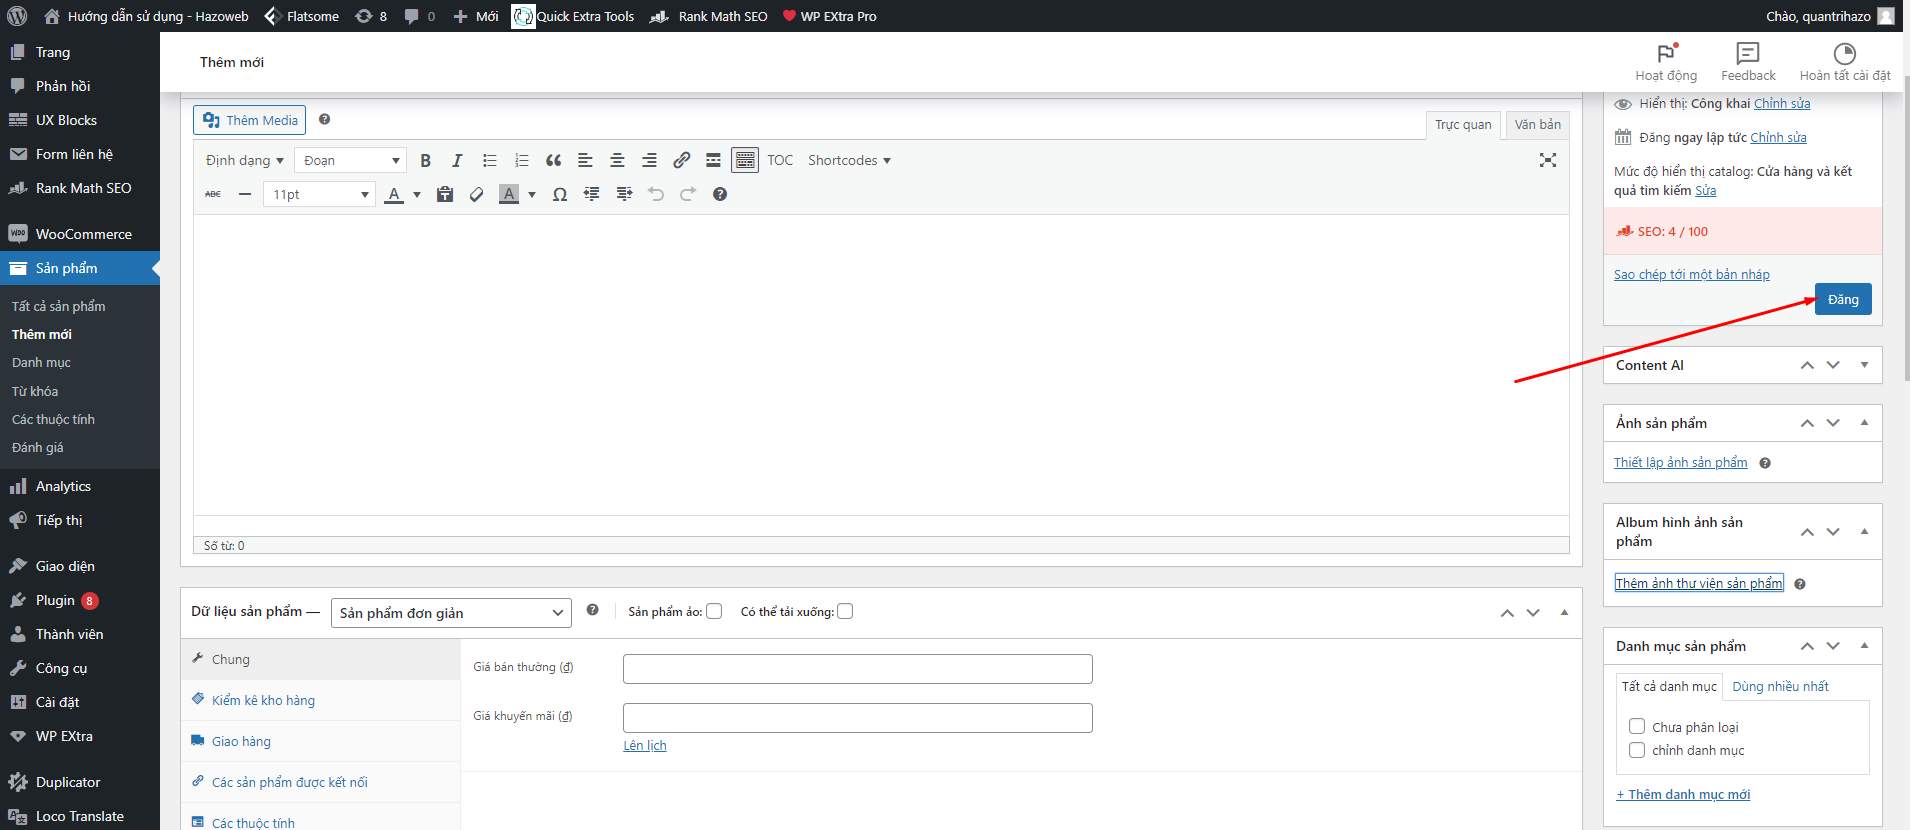Image resolution: width=1910 pixels, height=830 pixels.
Task: Open WooCommerce in the sidebar menu
Action: (x=83, y=234)
